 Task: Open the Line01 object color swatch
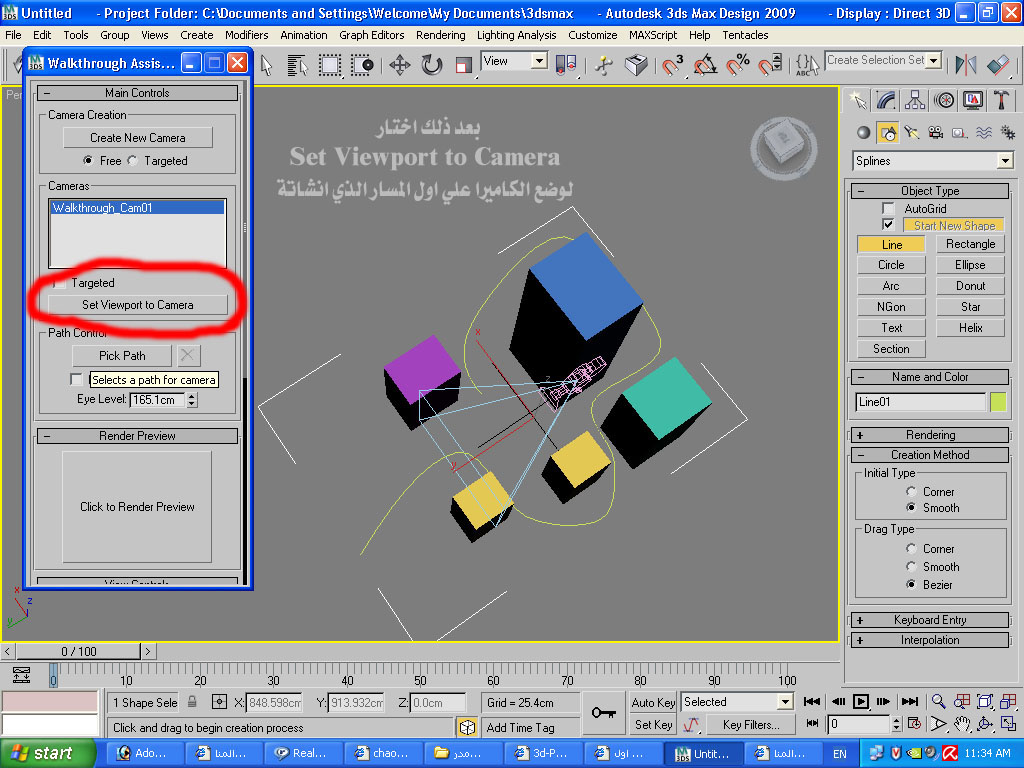pos(998,402)
